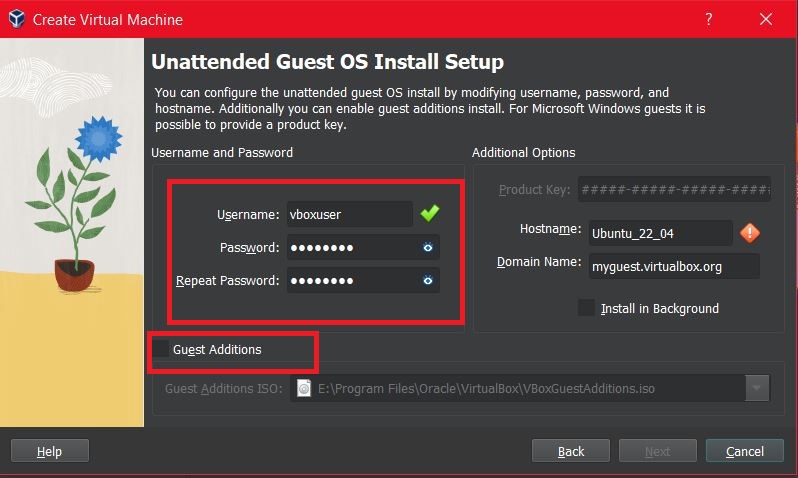Click into the Repeat Password field
Image resolution: width=798 pixels, height=478 pixels.
click(363, 280)
